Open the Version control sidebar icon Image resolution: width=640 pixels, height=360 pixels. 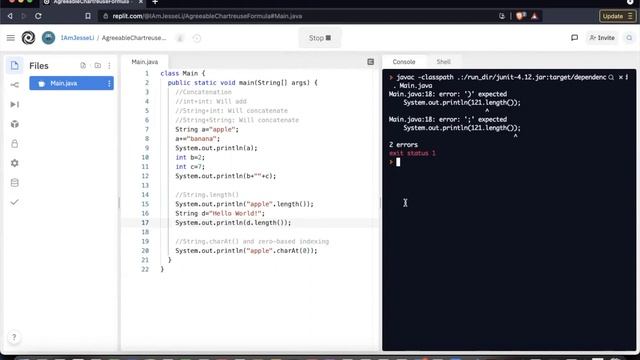tap(14, 85)
